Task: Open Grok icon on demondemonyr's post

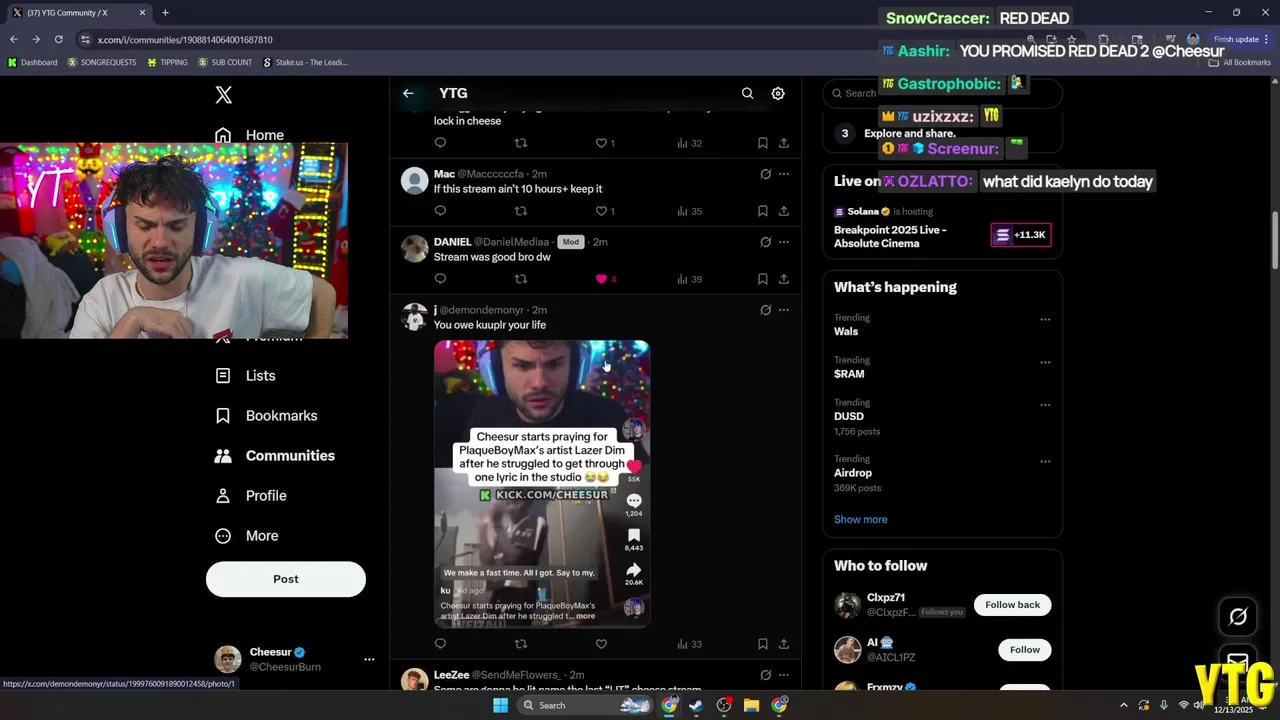Action: click(765, 310)
